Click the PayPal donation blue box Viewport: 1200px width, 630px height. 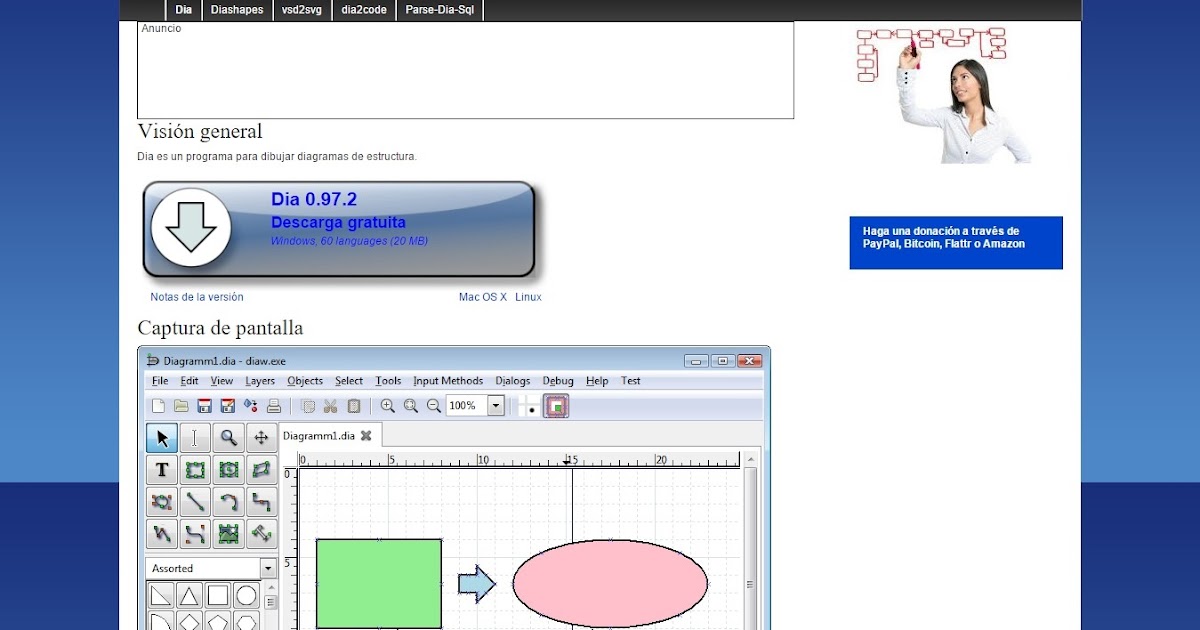[x=956, y=243]
